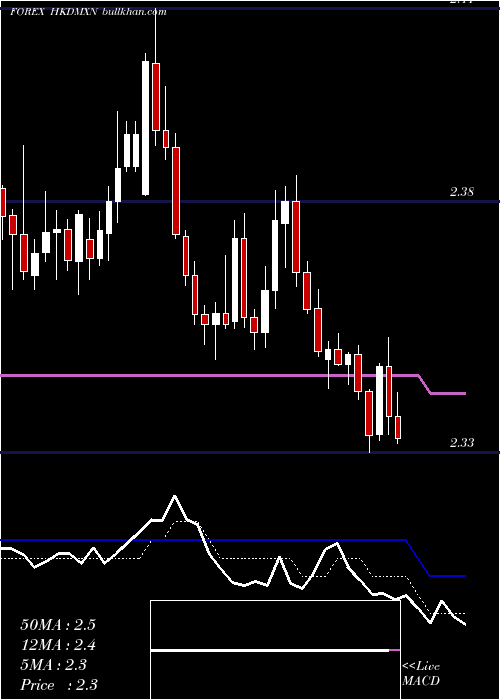Viewport: 500px width, 700px height.
Task: Click the '50MA : 2.5' legend text
Action: click(x=58, y=625)
